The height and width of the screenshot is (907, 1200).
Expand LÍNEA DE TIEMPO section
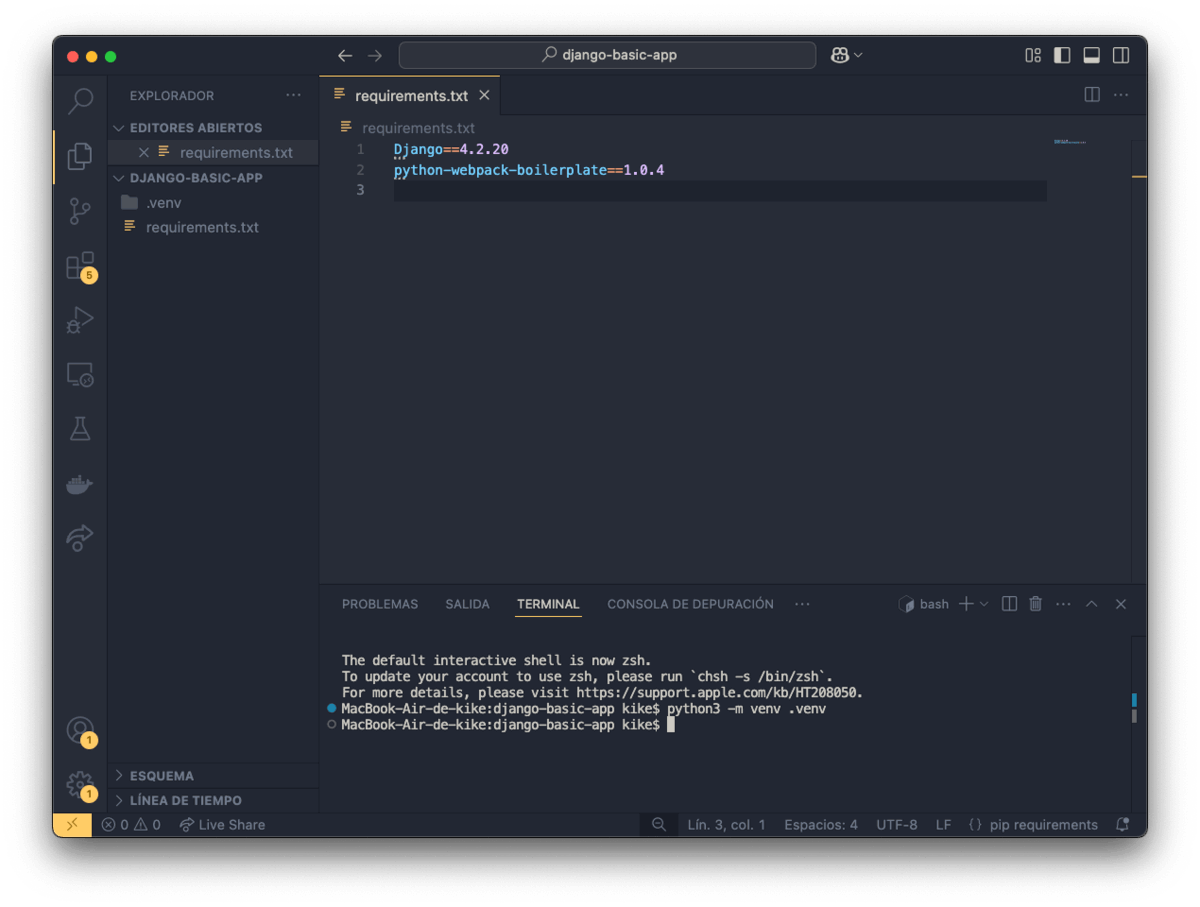point(214,800)
